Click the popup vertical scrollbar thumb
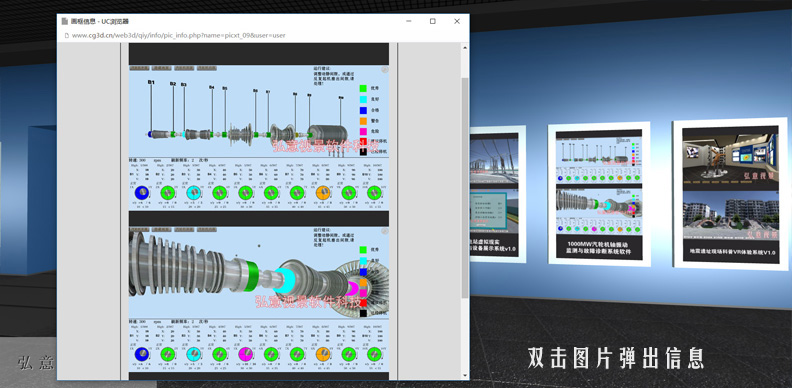This screenshot has width=792, height=388. [x=465, y=187]
